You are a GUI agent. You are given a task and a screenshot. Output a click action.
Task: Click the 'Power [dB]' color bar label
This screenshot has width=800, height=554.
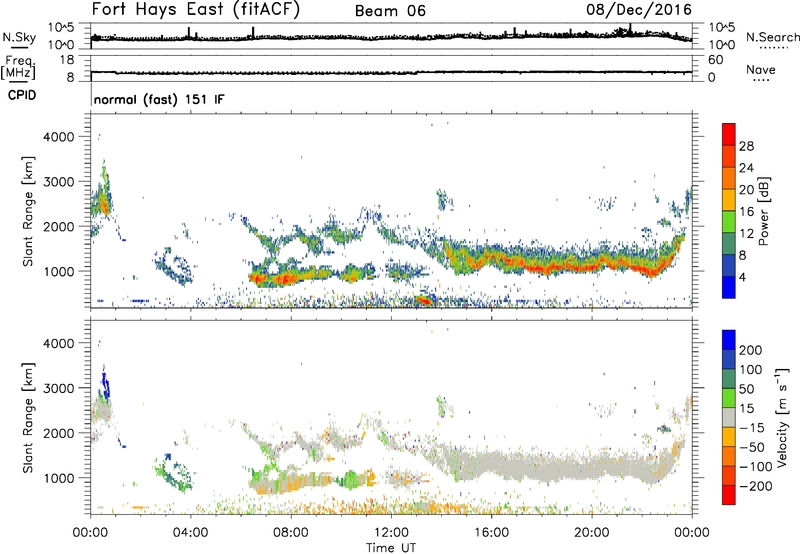coord(763,211)
